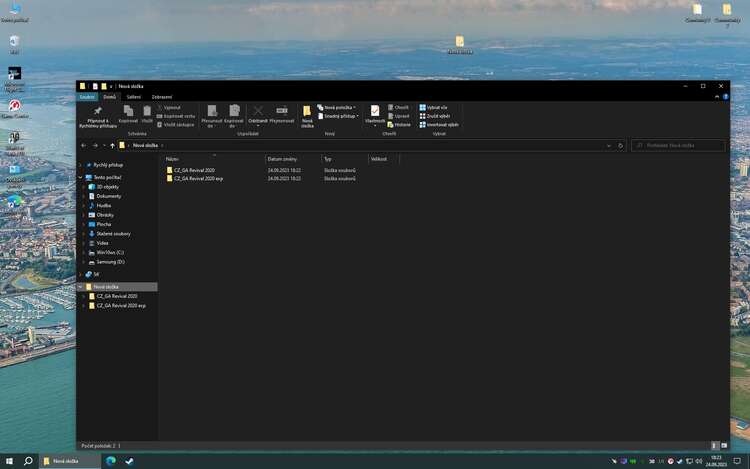The image size is (750, 469).
Task: Click Kopírovat do ribbon button
Action: (234, 117)
